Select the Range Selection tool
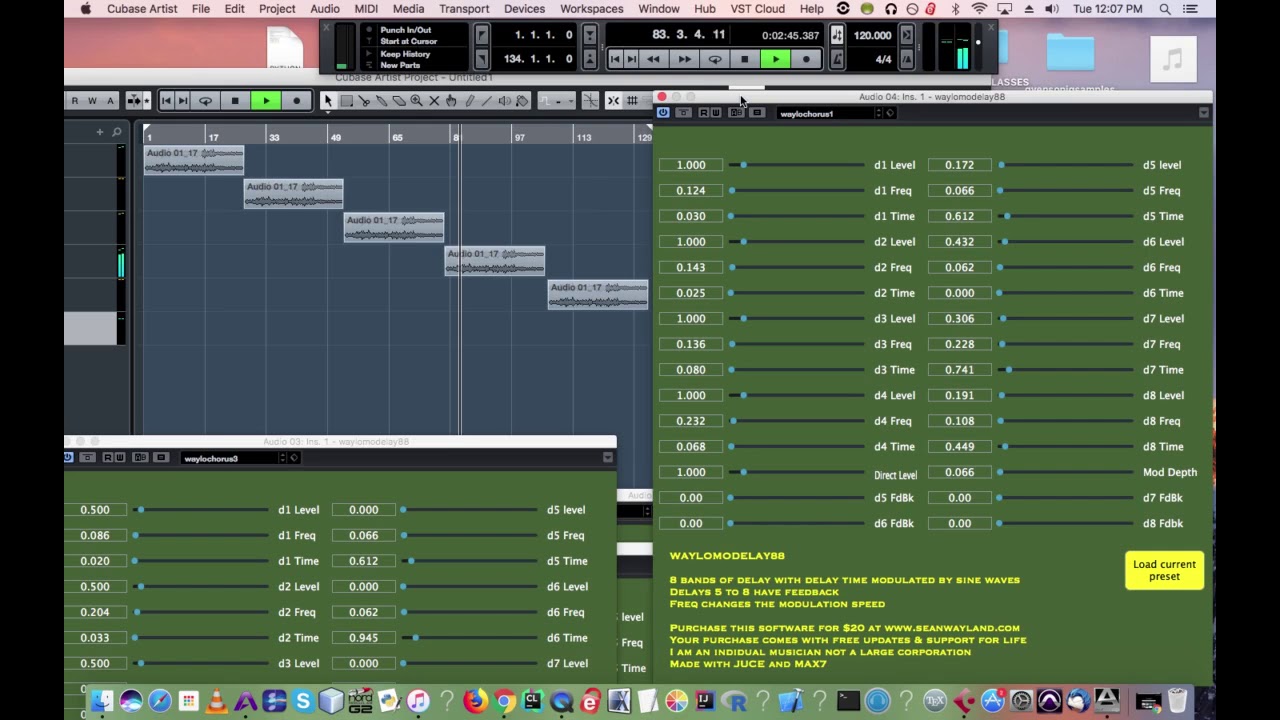Image resolution: width=1280 pixels, height=720 pixels. (x=346, y=101)
